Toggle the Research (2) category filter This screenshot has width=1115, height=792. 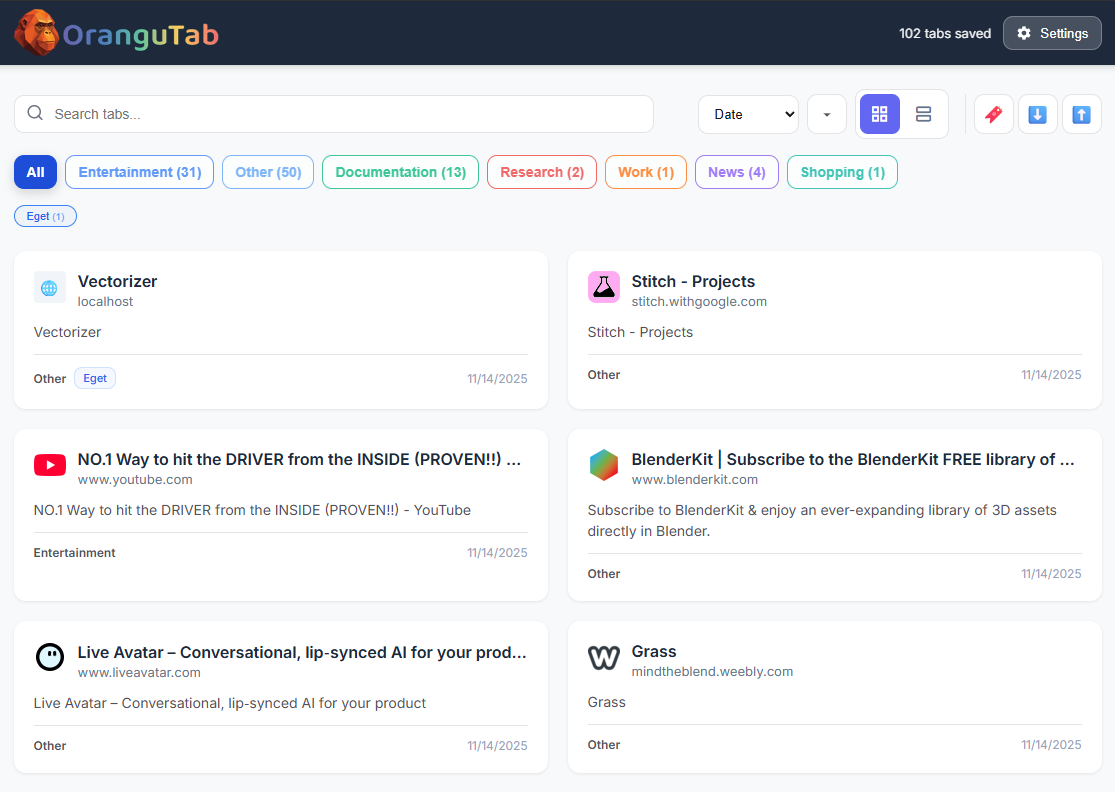541,172
